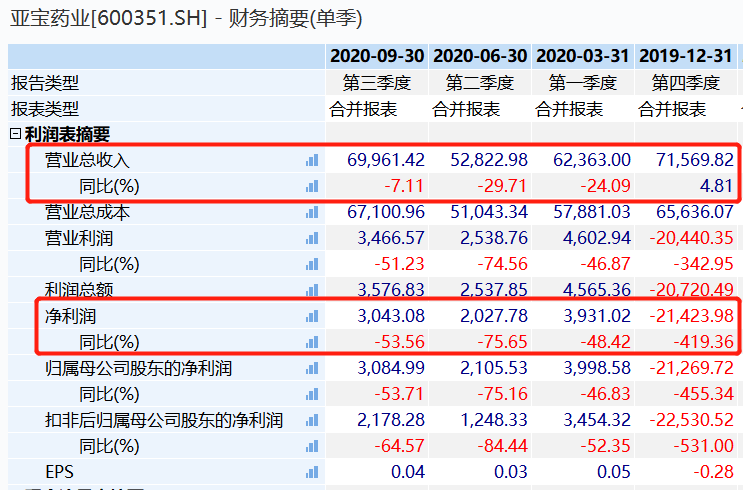The width and height of the screenshot is (743, 490).
Task: Select the 2020-06-30 column header
Action: pyautogui.click(x=481, y=56)
